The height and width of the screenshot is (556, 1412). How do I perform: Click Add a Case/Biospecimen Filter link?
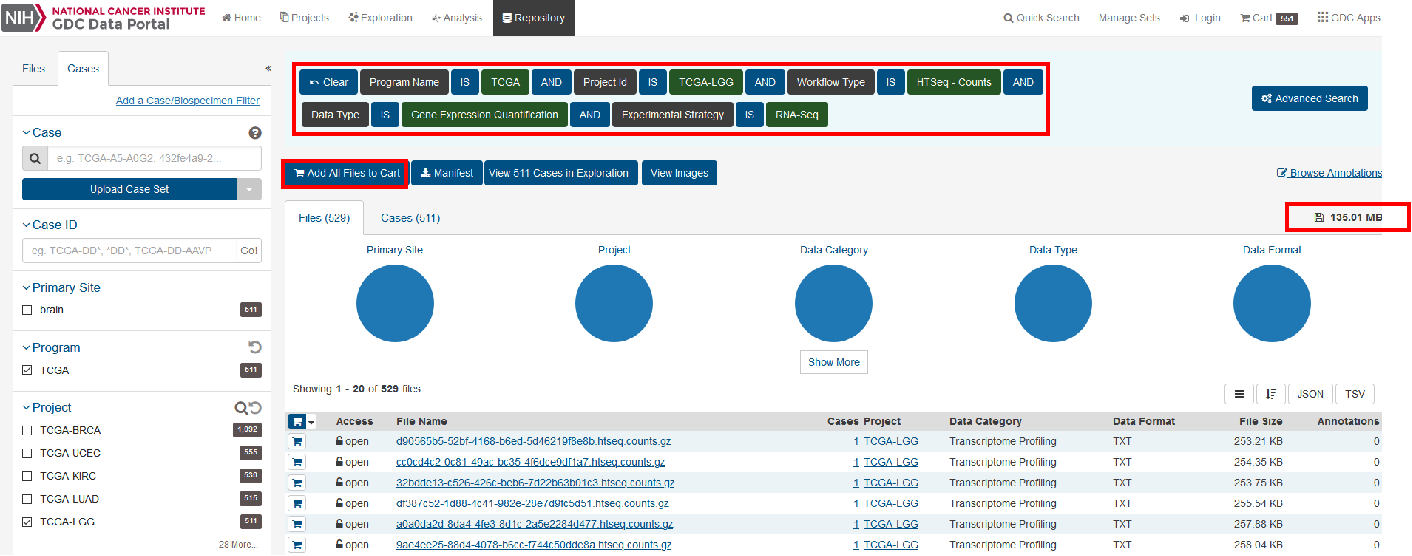pos(188,101)
